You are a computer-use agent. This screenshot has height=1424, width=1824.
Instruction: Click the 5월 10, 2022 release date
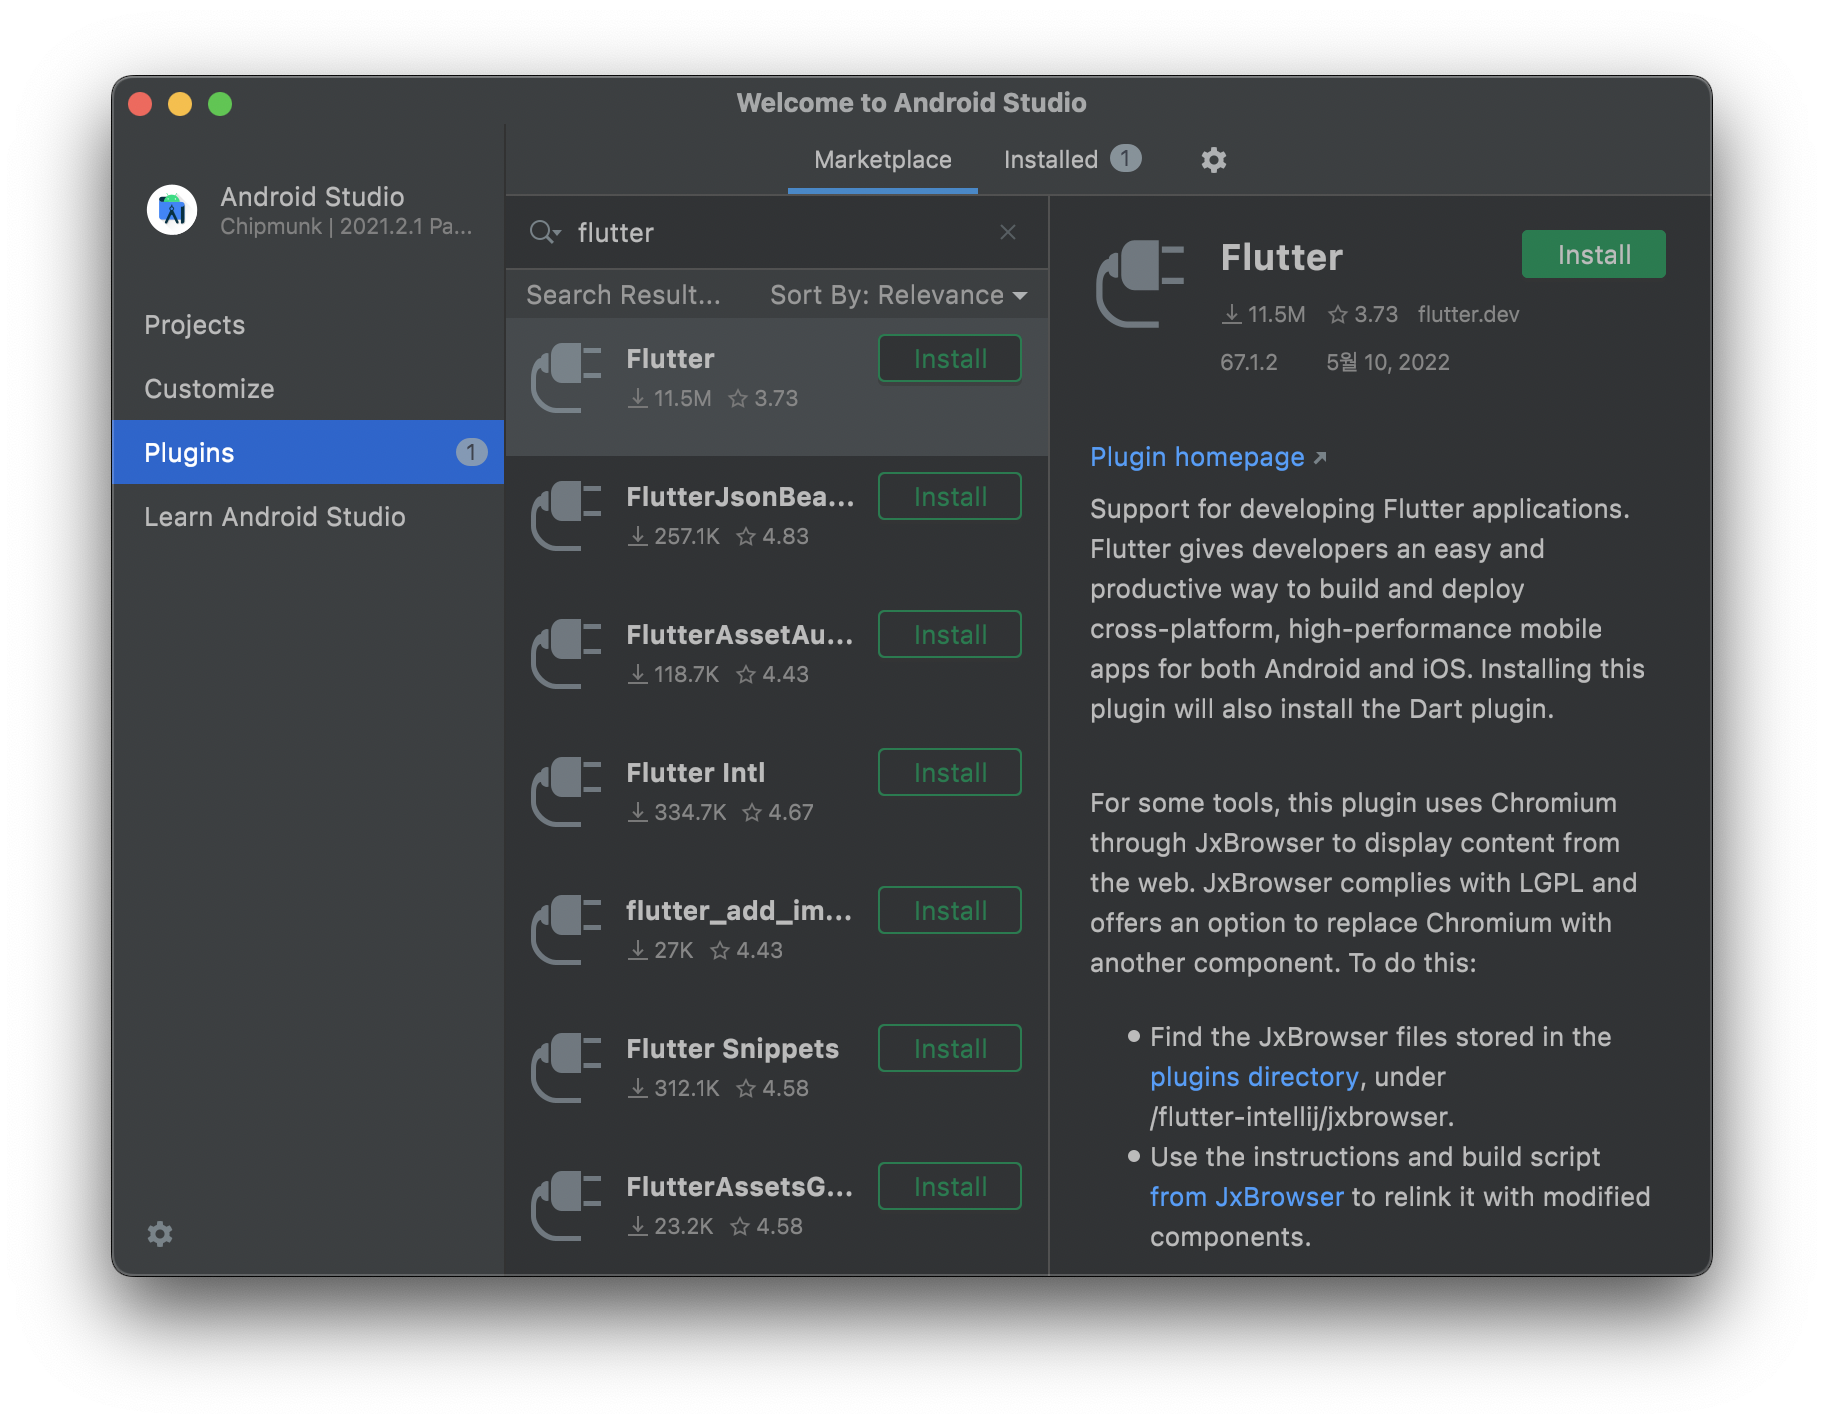[1388, 362]
